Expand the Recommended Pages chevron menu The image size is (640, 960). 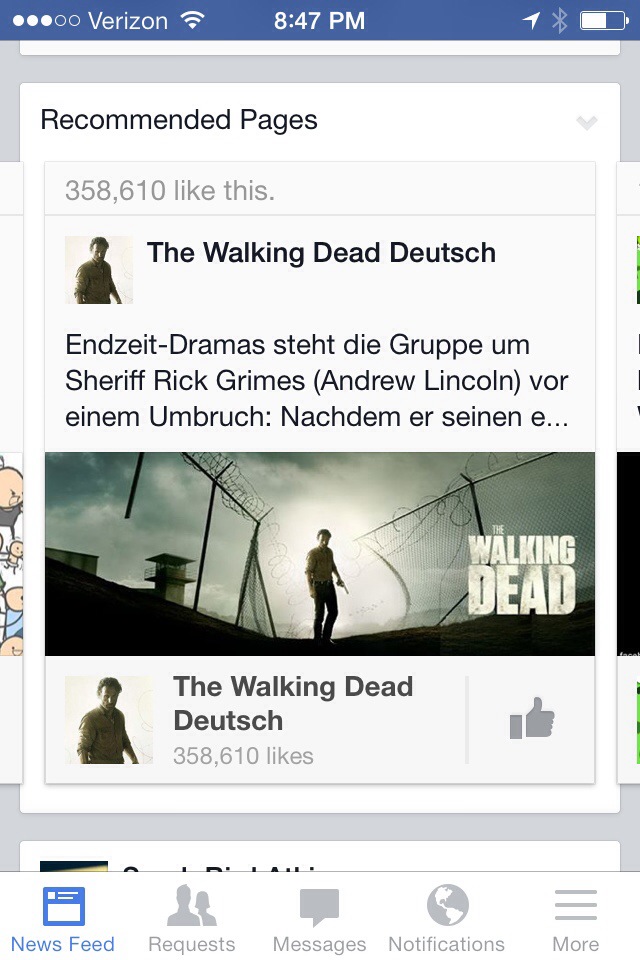tap(587, 122)
